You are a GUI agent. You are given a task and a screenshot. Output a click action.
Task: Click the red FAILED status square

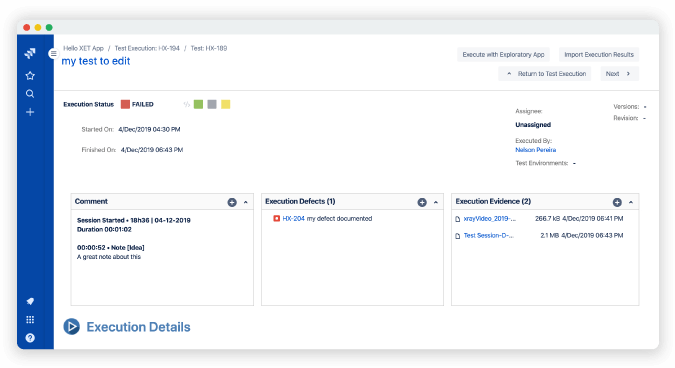click(x=125, y=104)
